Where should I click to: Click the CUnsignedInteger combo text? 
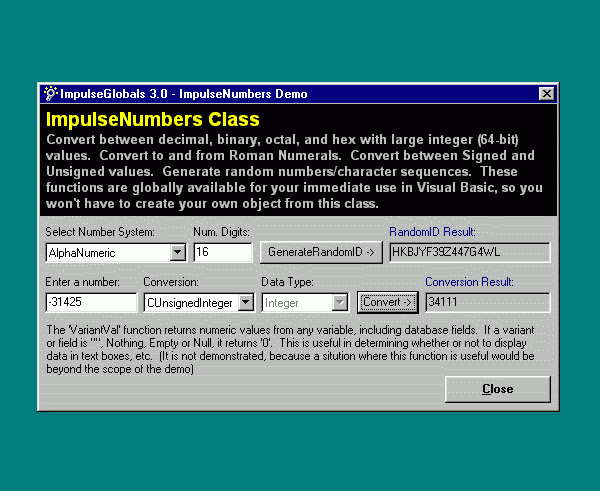191,303
